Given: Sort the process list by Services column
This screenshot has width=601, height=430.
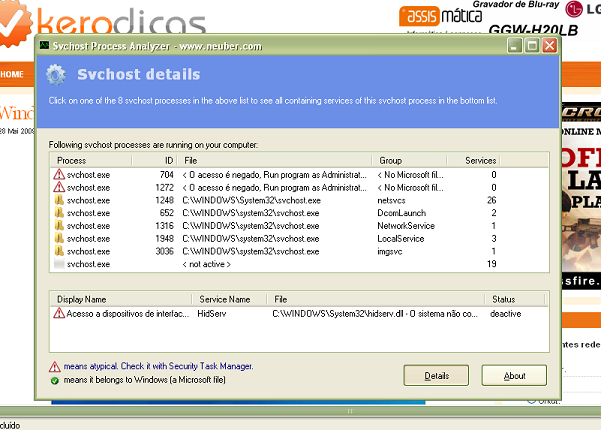Looking at the screenshot, I should (474, 160).
